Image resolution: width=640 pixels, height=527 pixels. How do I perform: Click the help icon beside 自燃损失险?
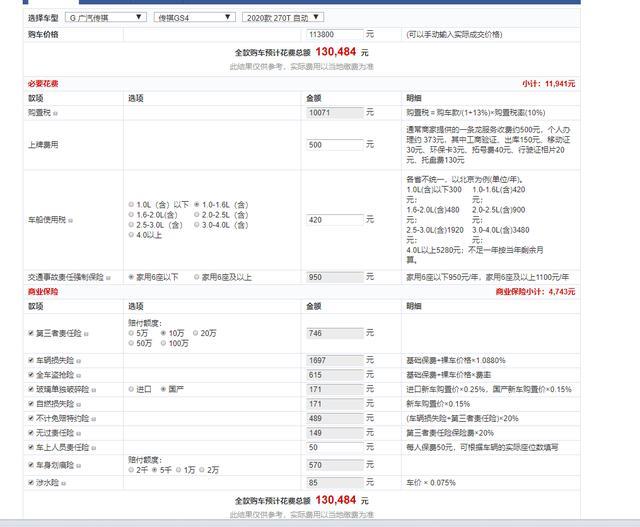pyautogui.click(x=78, y=405)
